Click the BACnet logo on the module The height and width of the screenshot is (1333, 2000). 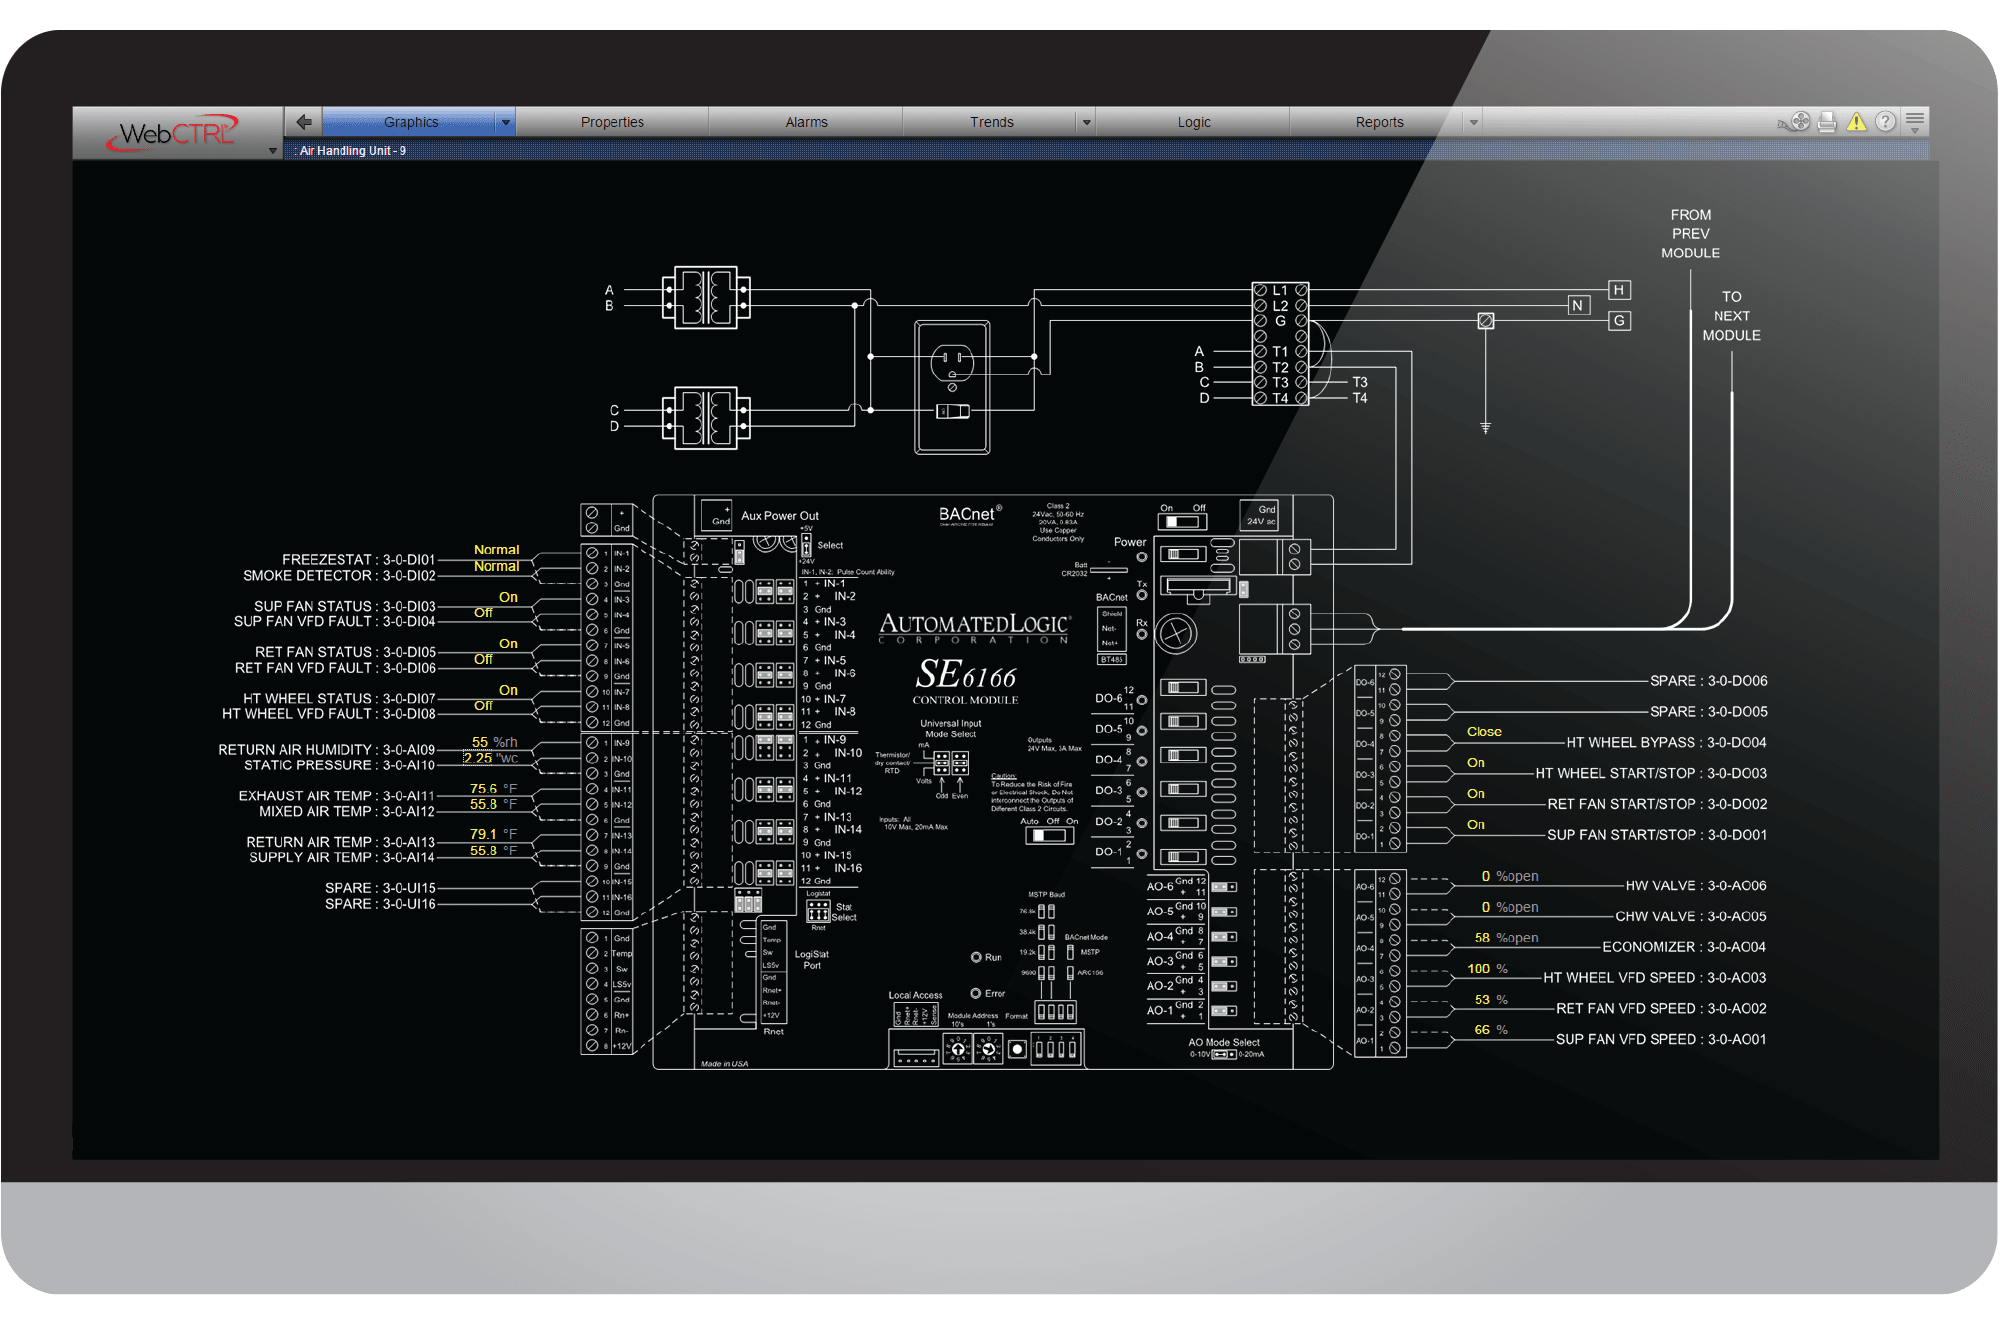pos(969,515)
